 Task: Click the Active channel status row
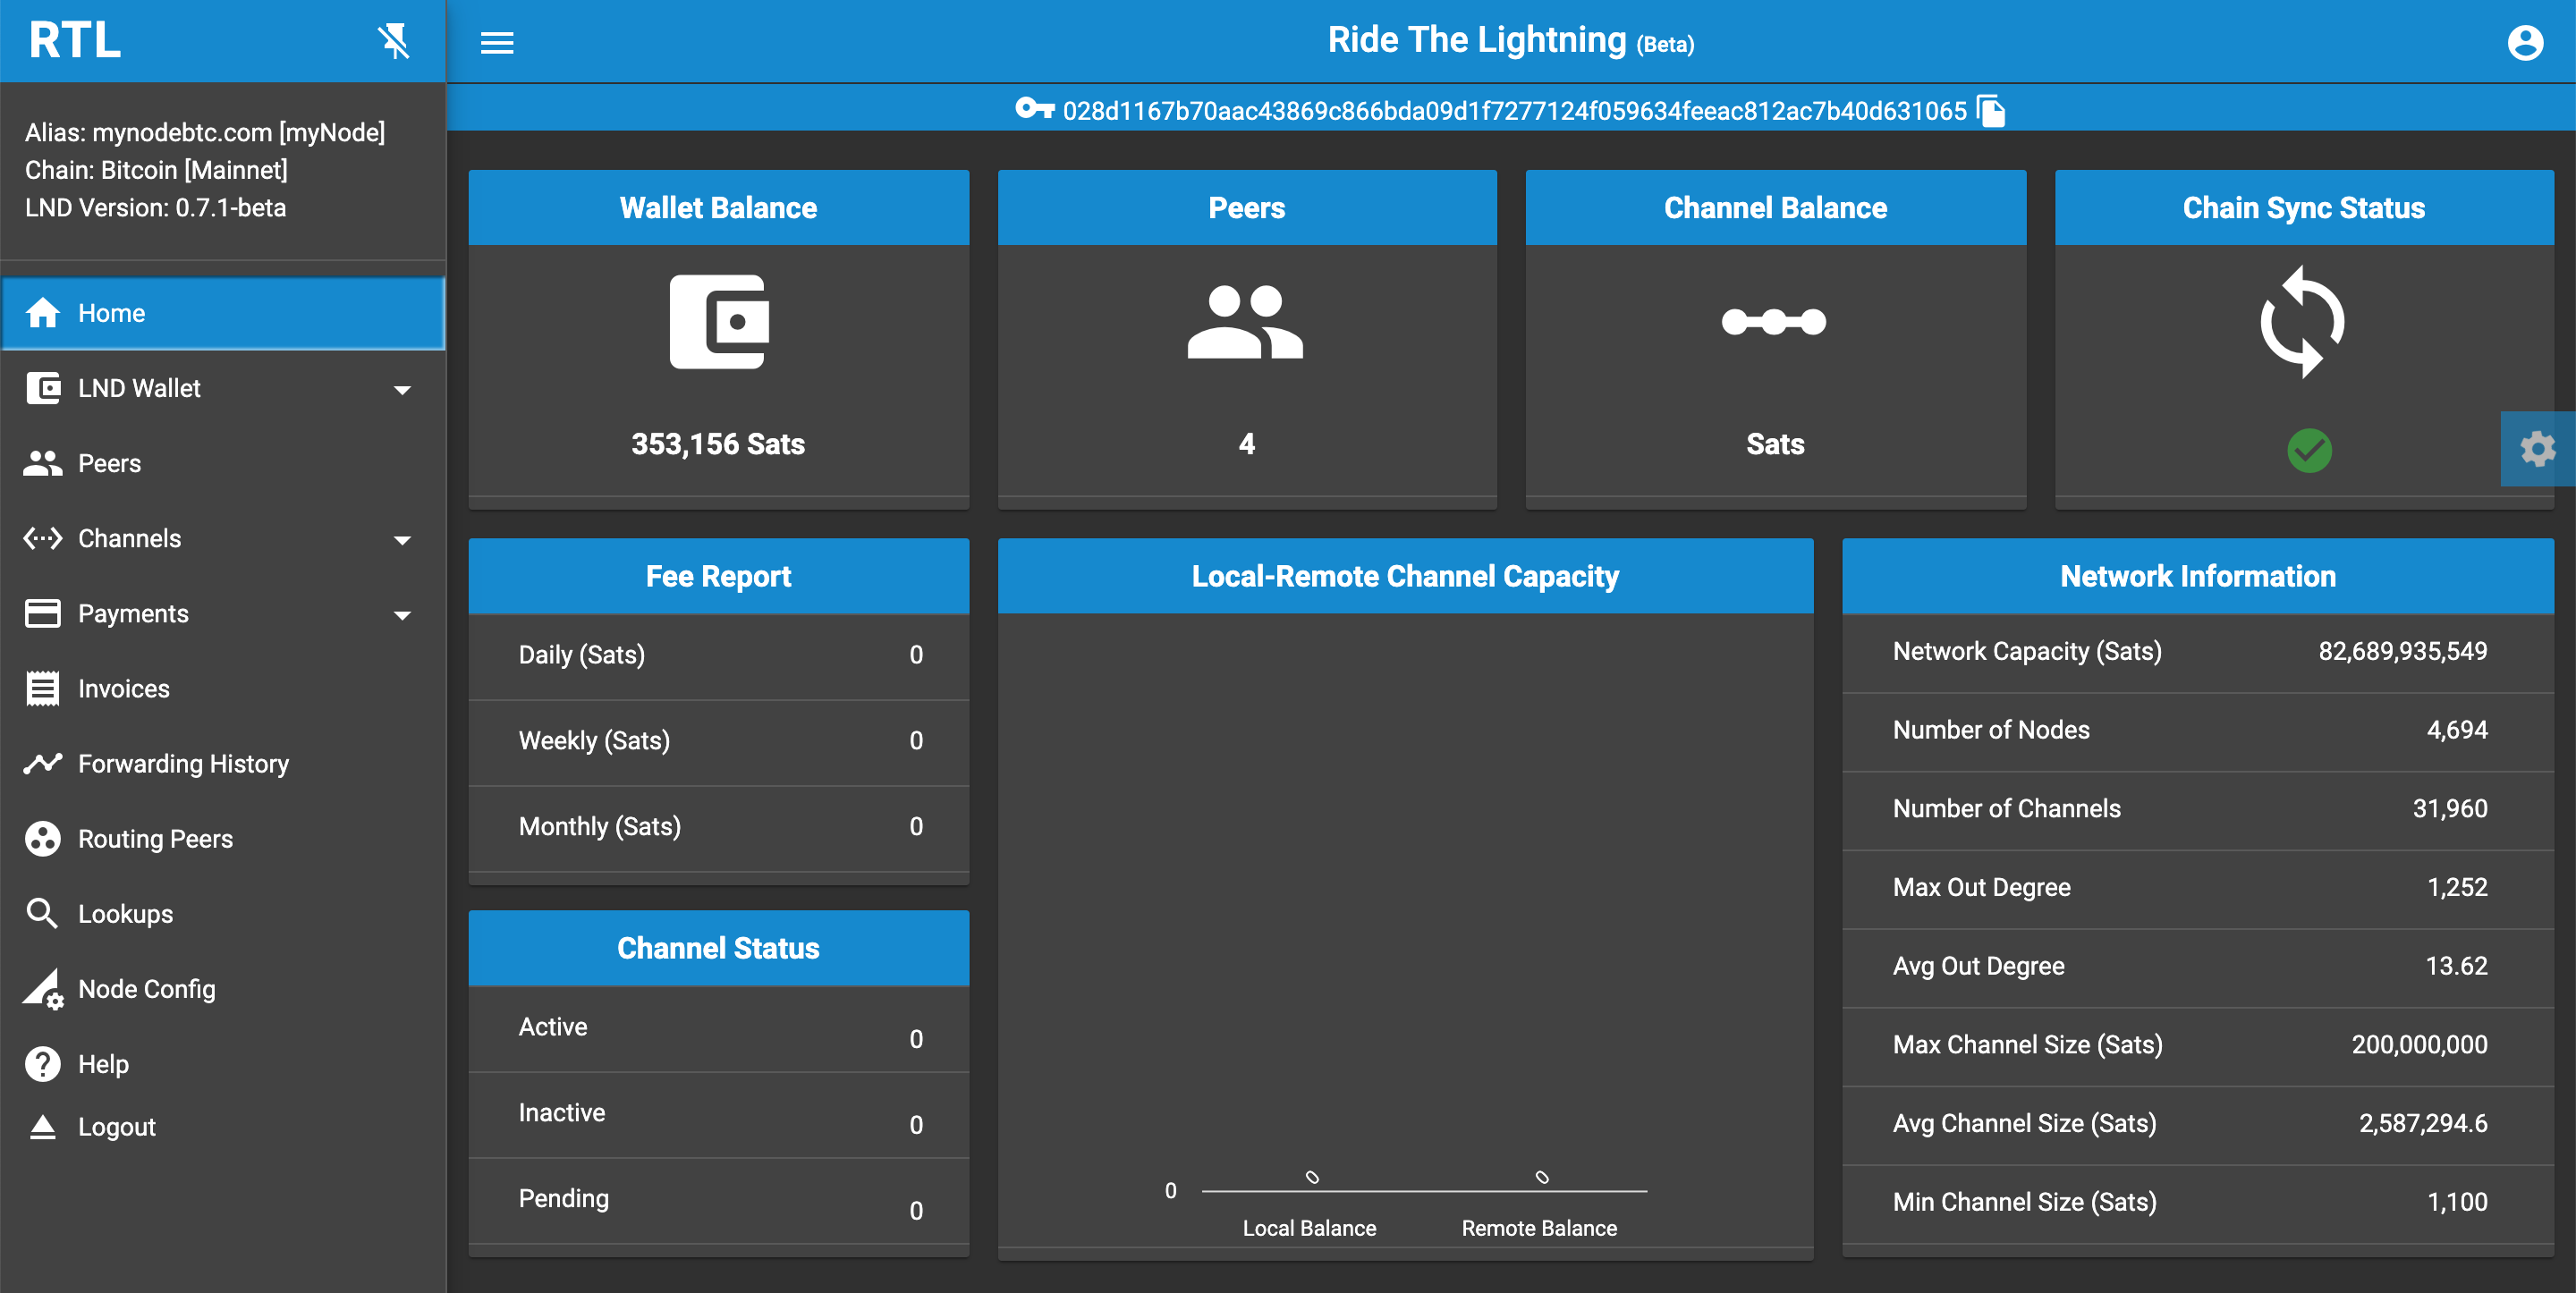click(x=718, y=1029)
